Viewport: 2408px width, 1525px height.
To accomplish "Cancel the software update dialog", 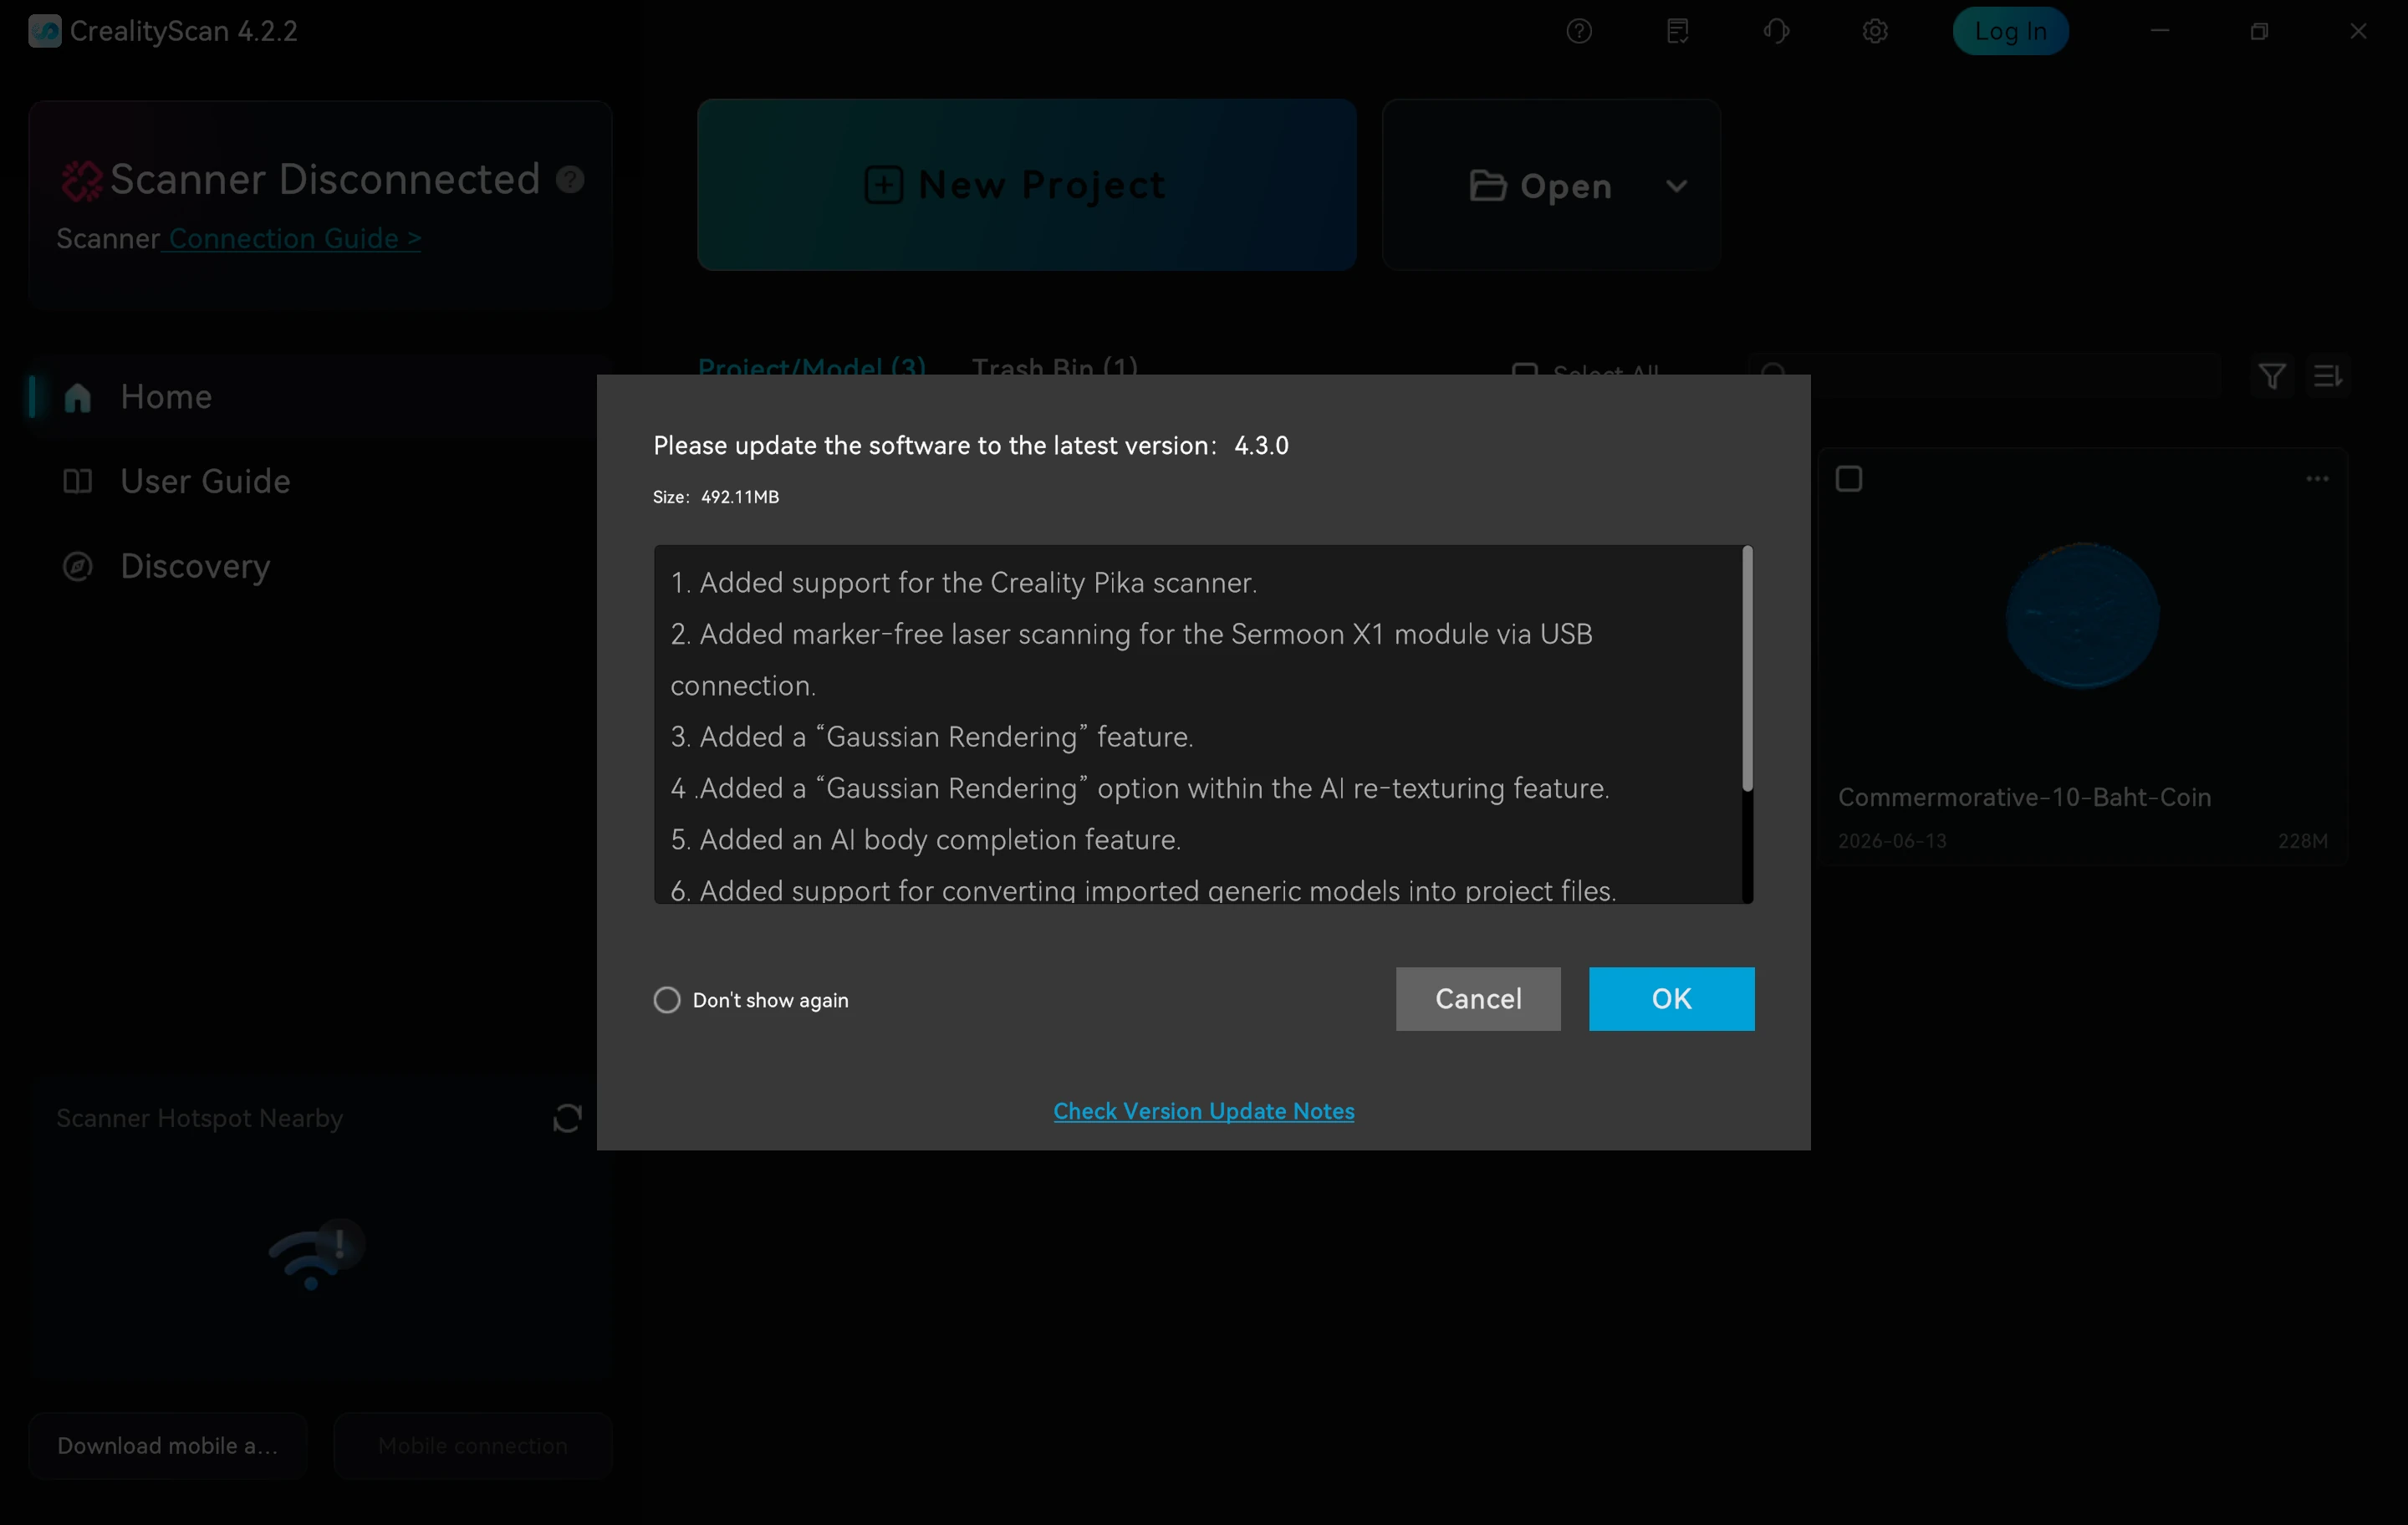I will point(1478,998).
